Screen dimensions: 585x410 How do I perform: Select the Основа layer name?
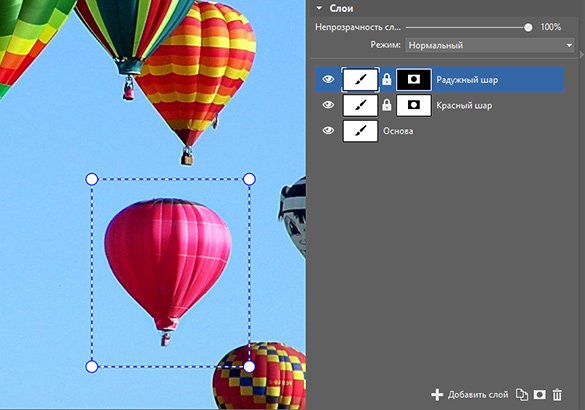[x=398, y=131]
